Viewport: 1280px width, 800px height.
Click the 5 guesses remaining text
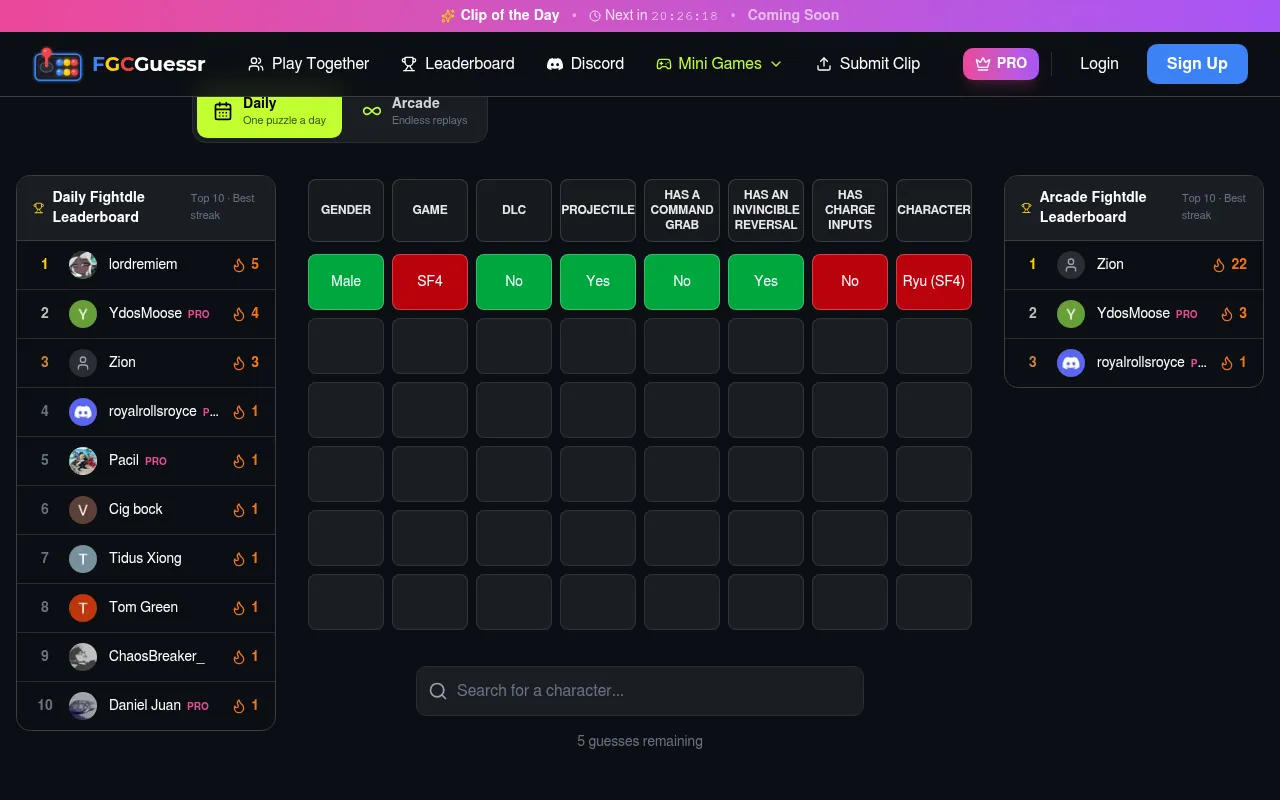(x=640, y=741)
